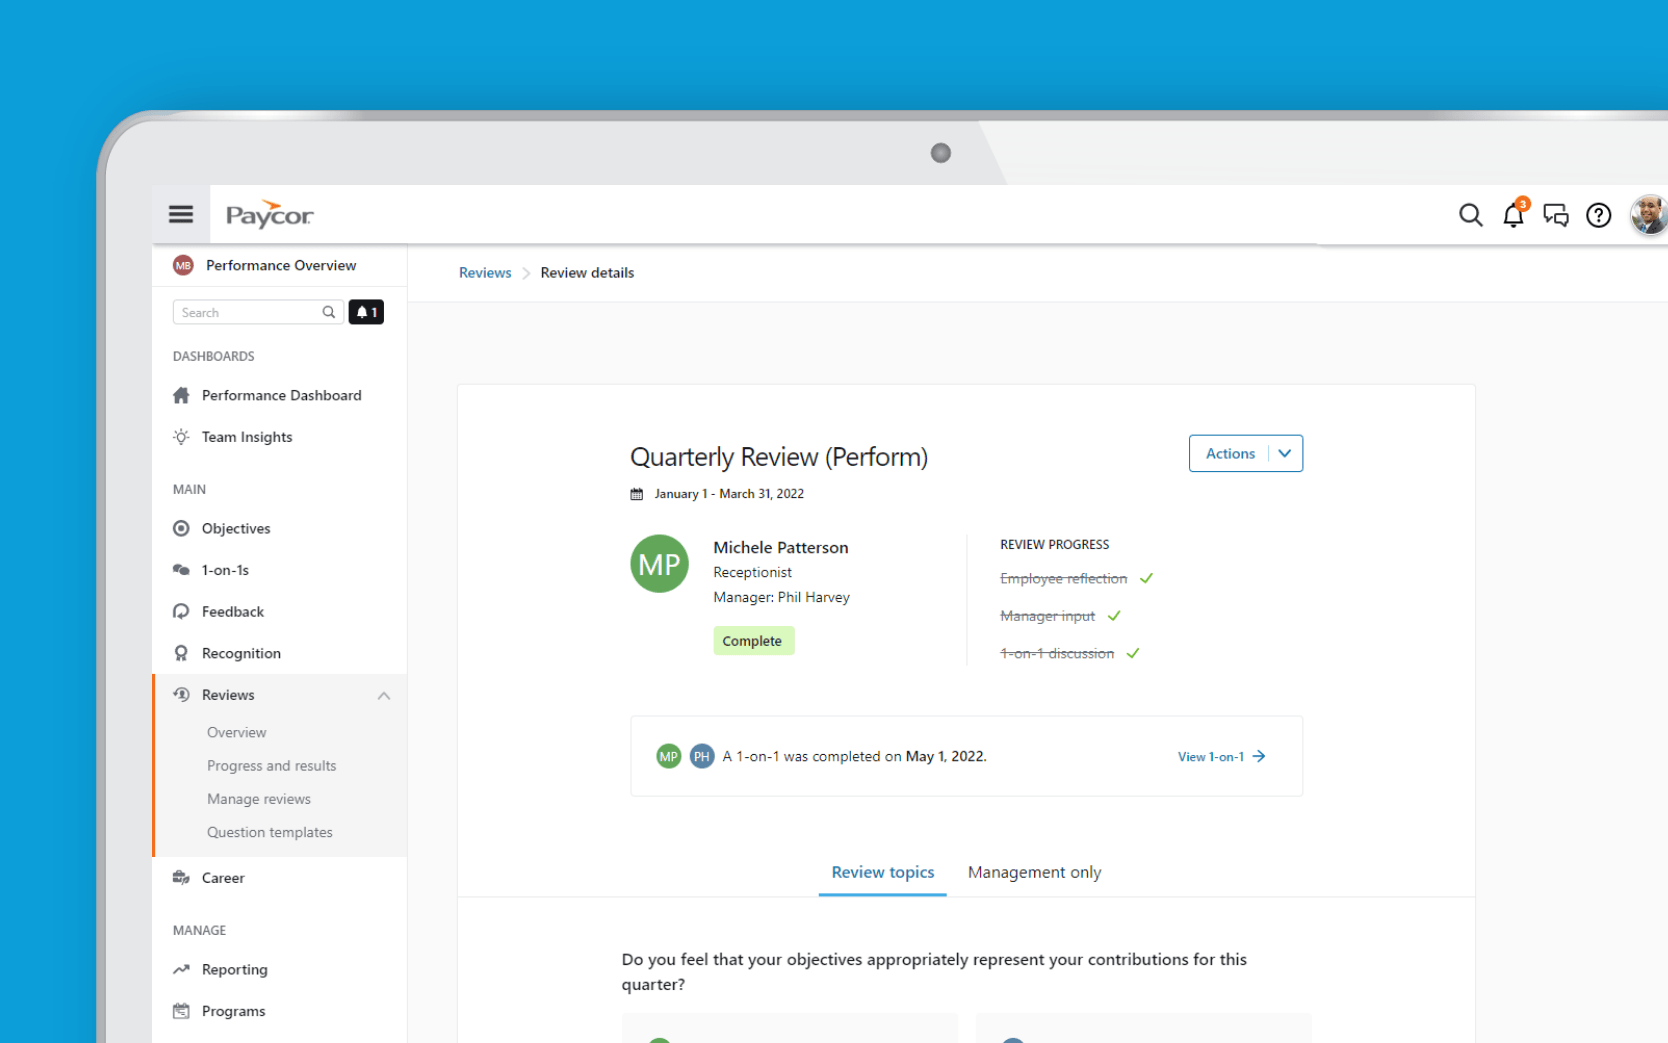
Task: Click Employee reflection progress item
Action: tap(1063, 578)
